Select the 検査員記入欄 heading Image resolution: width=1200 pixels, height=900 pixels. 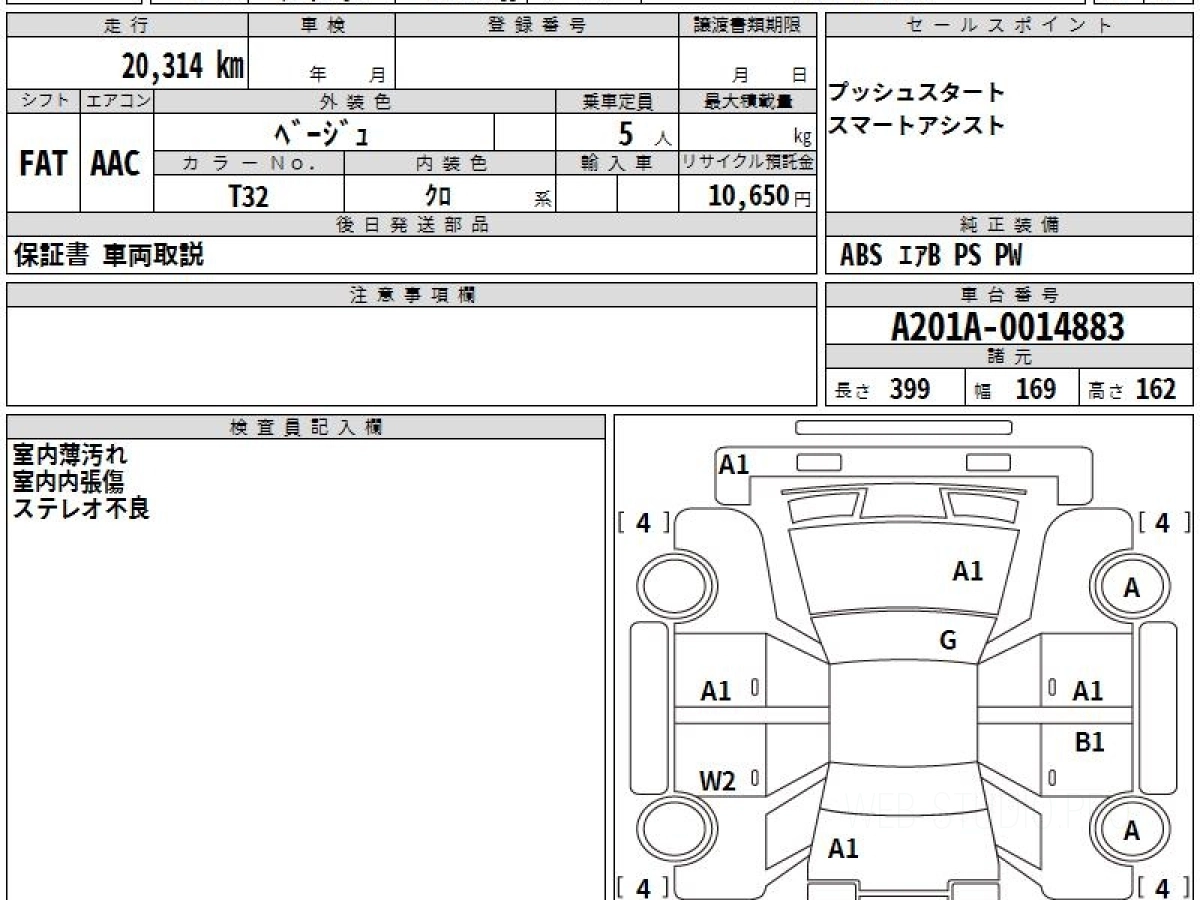(x=306, y=427)
